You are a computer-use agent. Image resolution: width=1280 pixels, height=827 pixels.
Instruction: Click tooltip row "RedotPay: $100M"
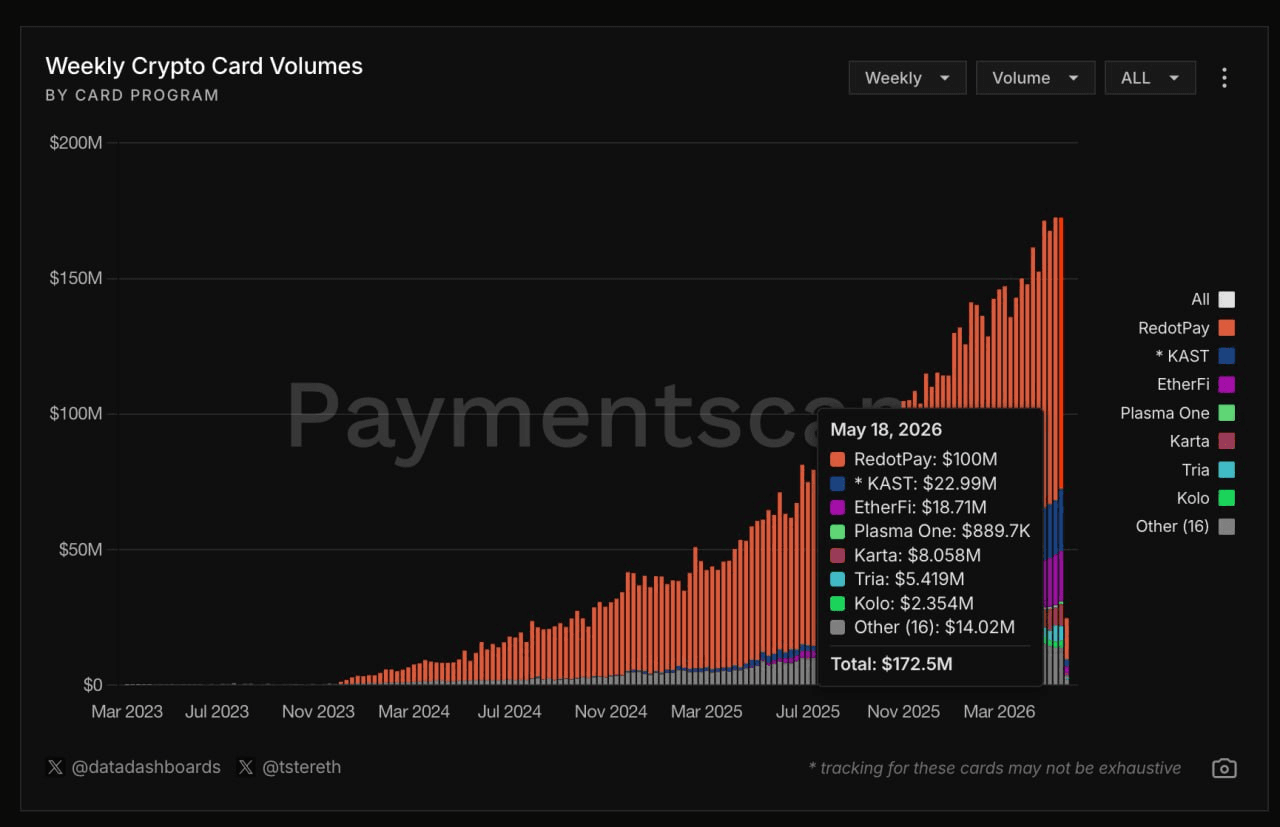[x=914, y=459]
